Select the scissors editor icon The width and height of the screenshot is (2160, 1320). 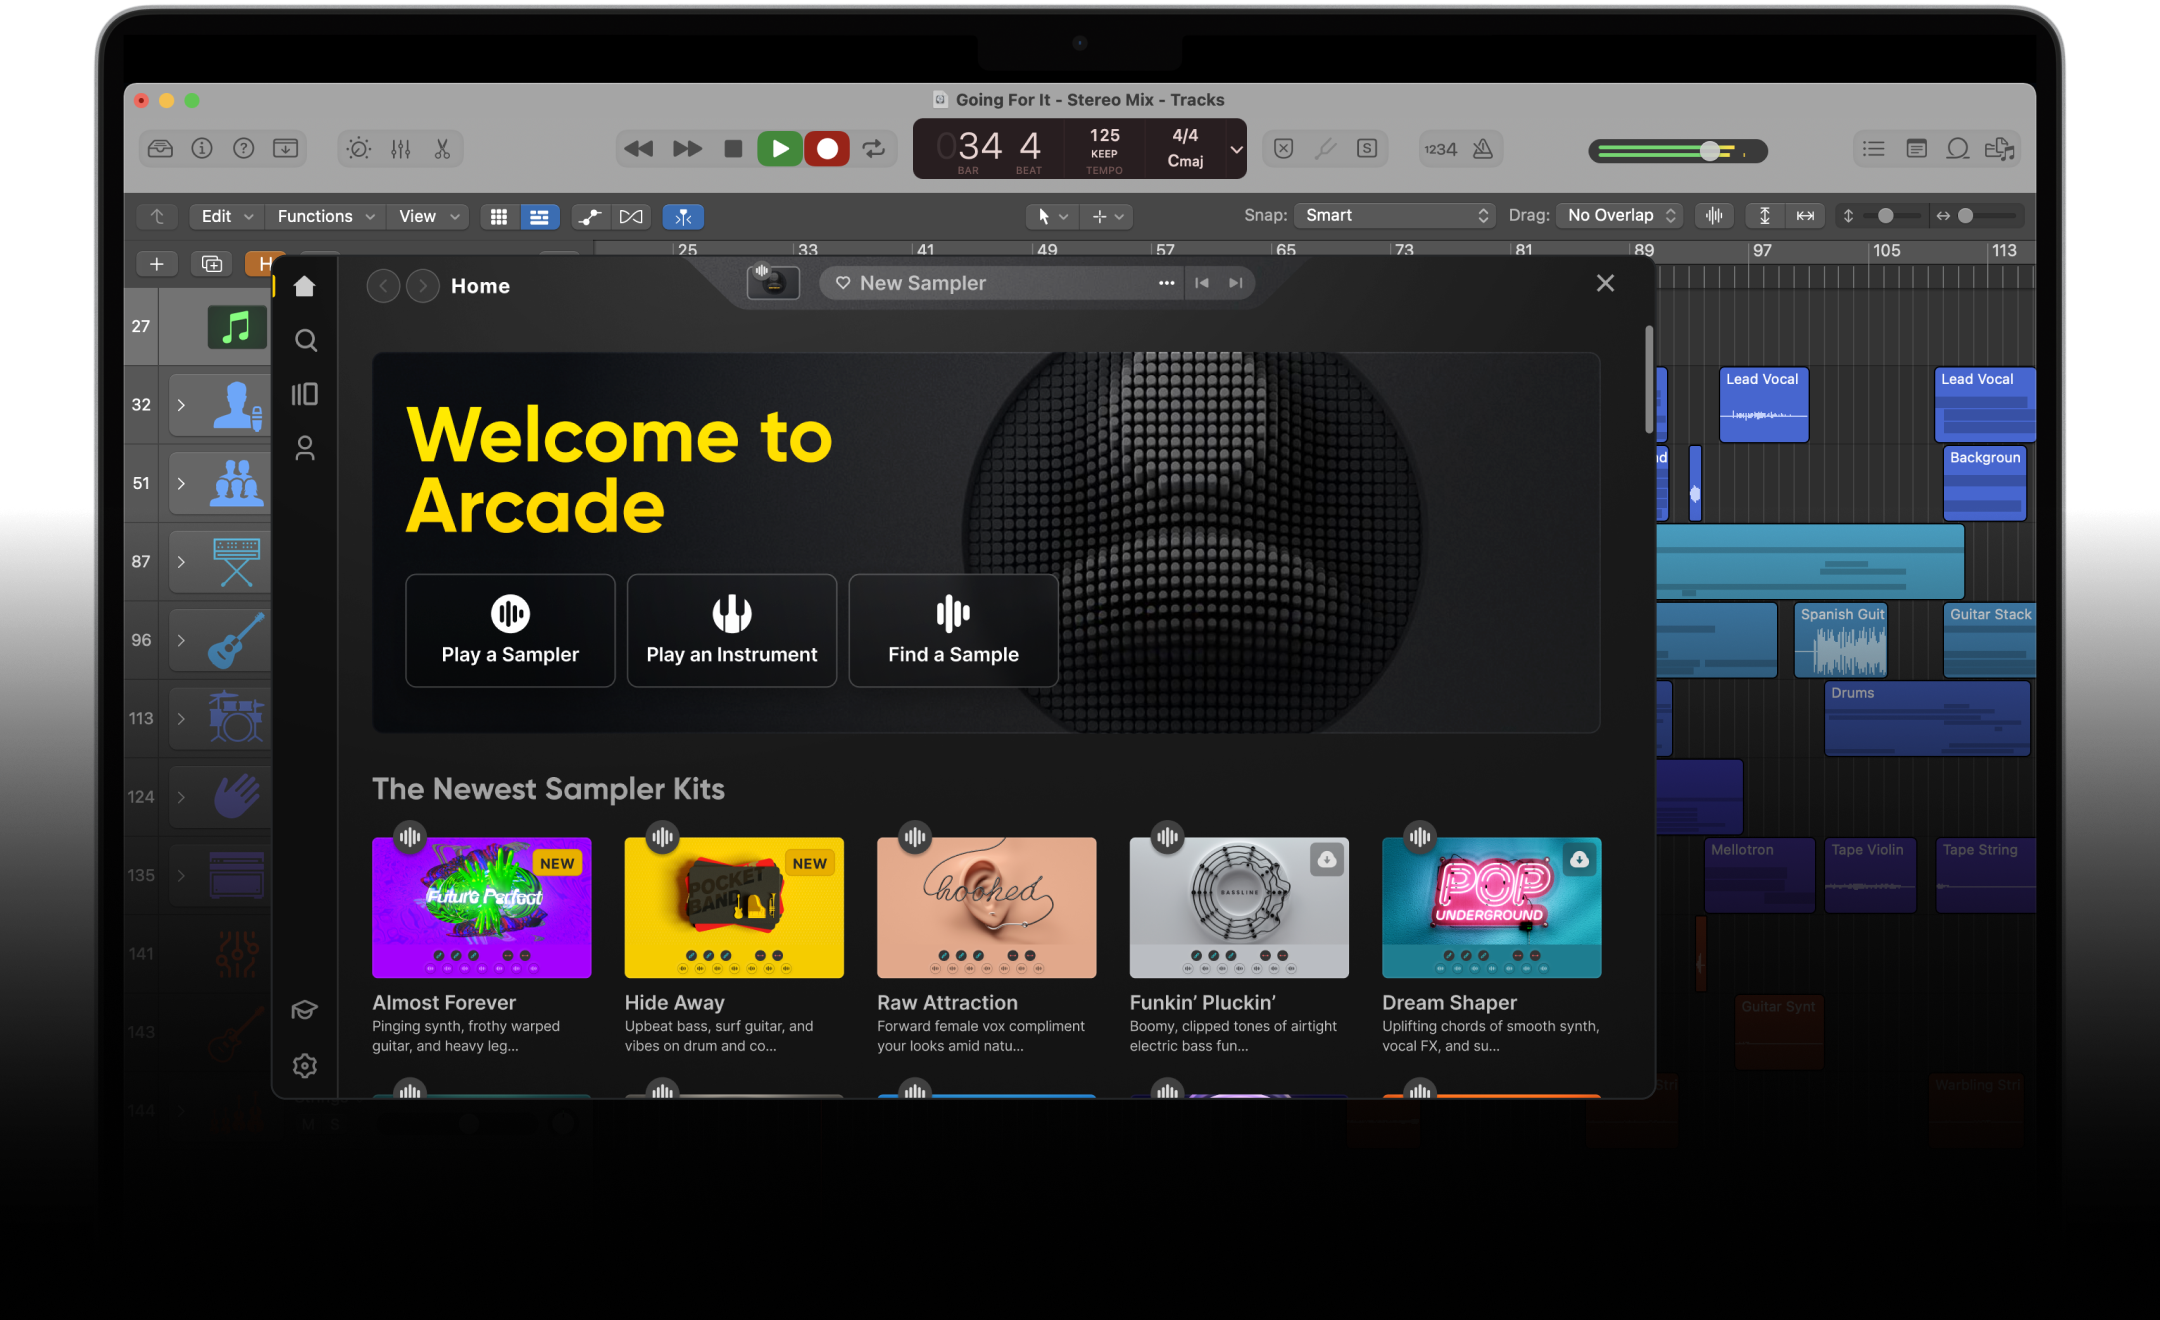point(442,149)
